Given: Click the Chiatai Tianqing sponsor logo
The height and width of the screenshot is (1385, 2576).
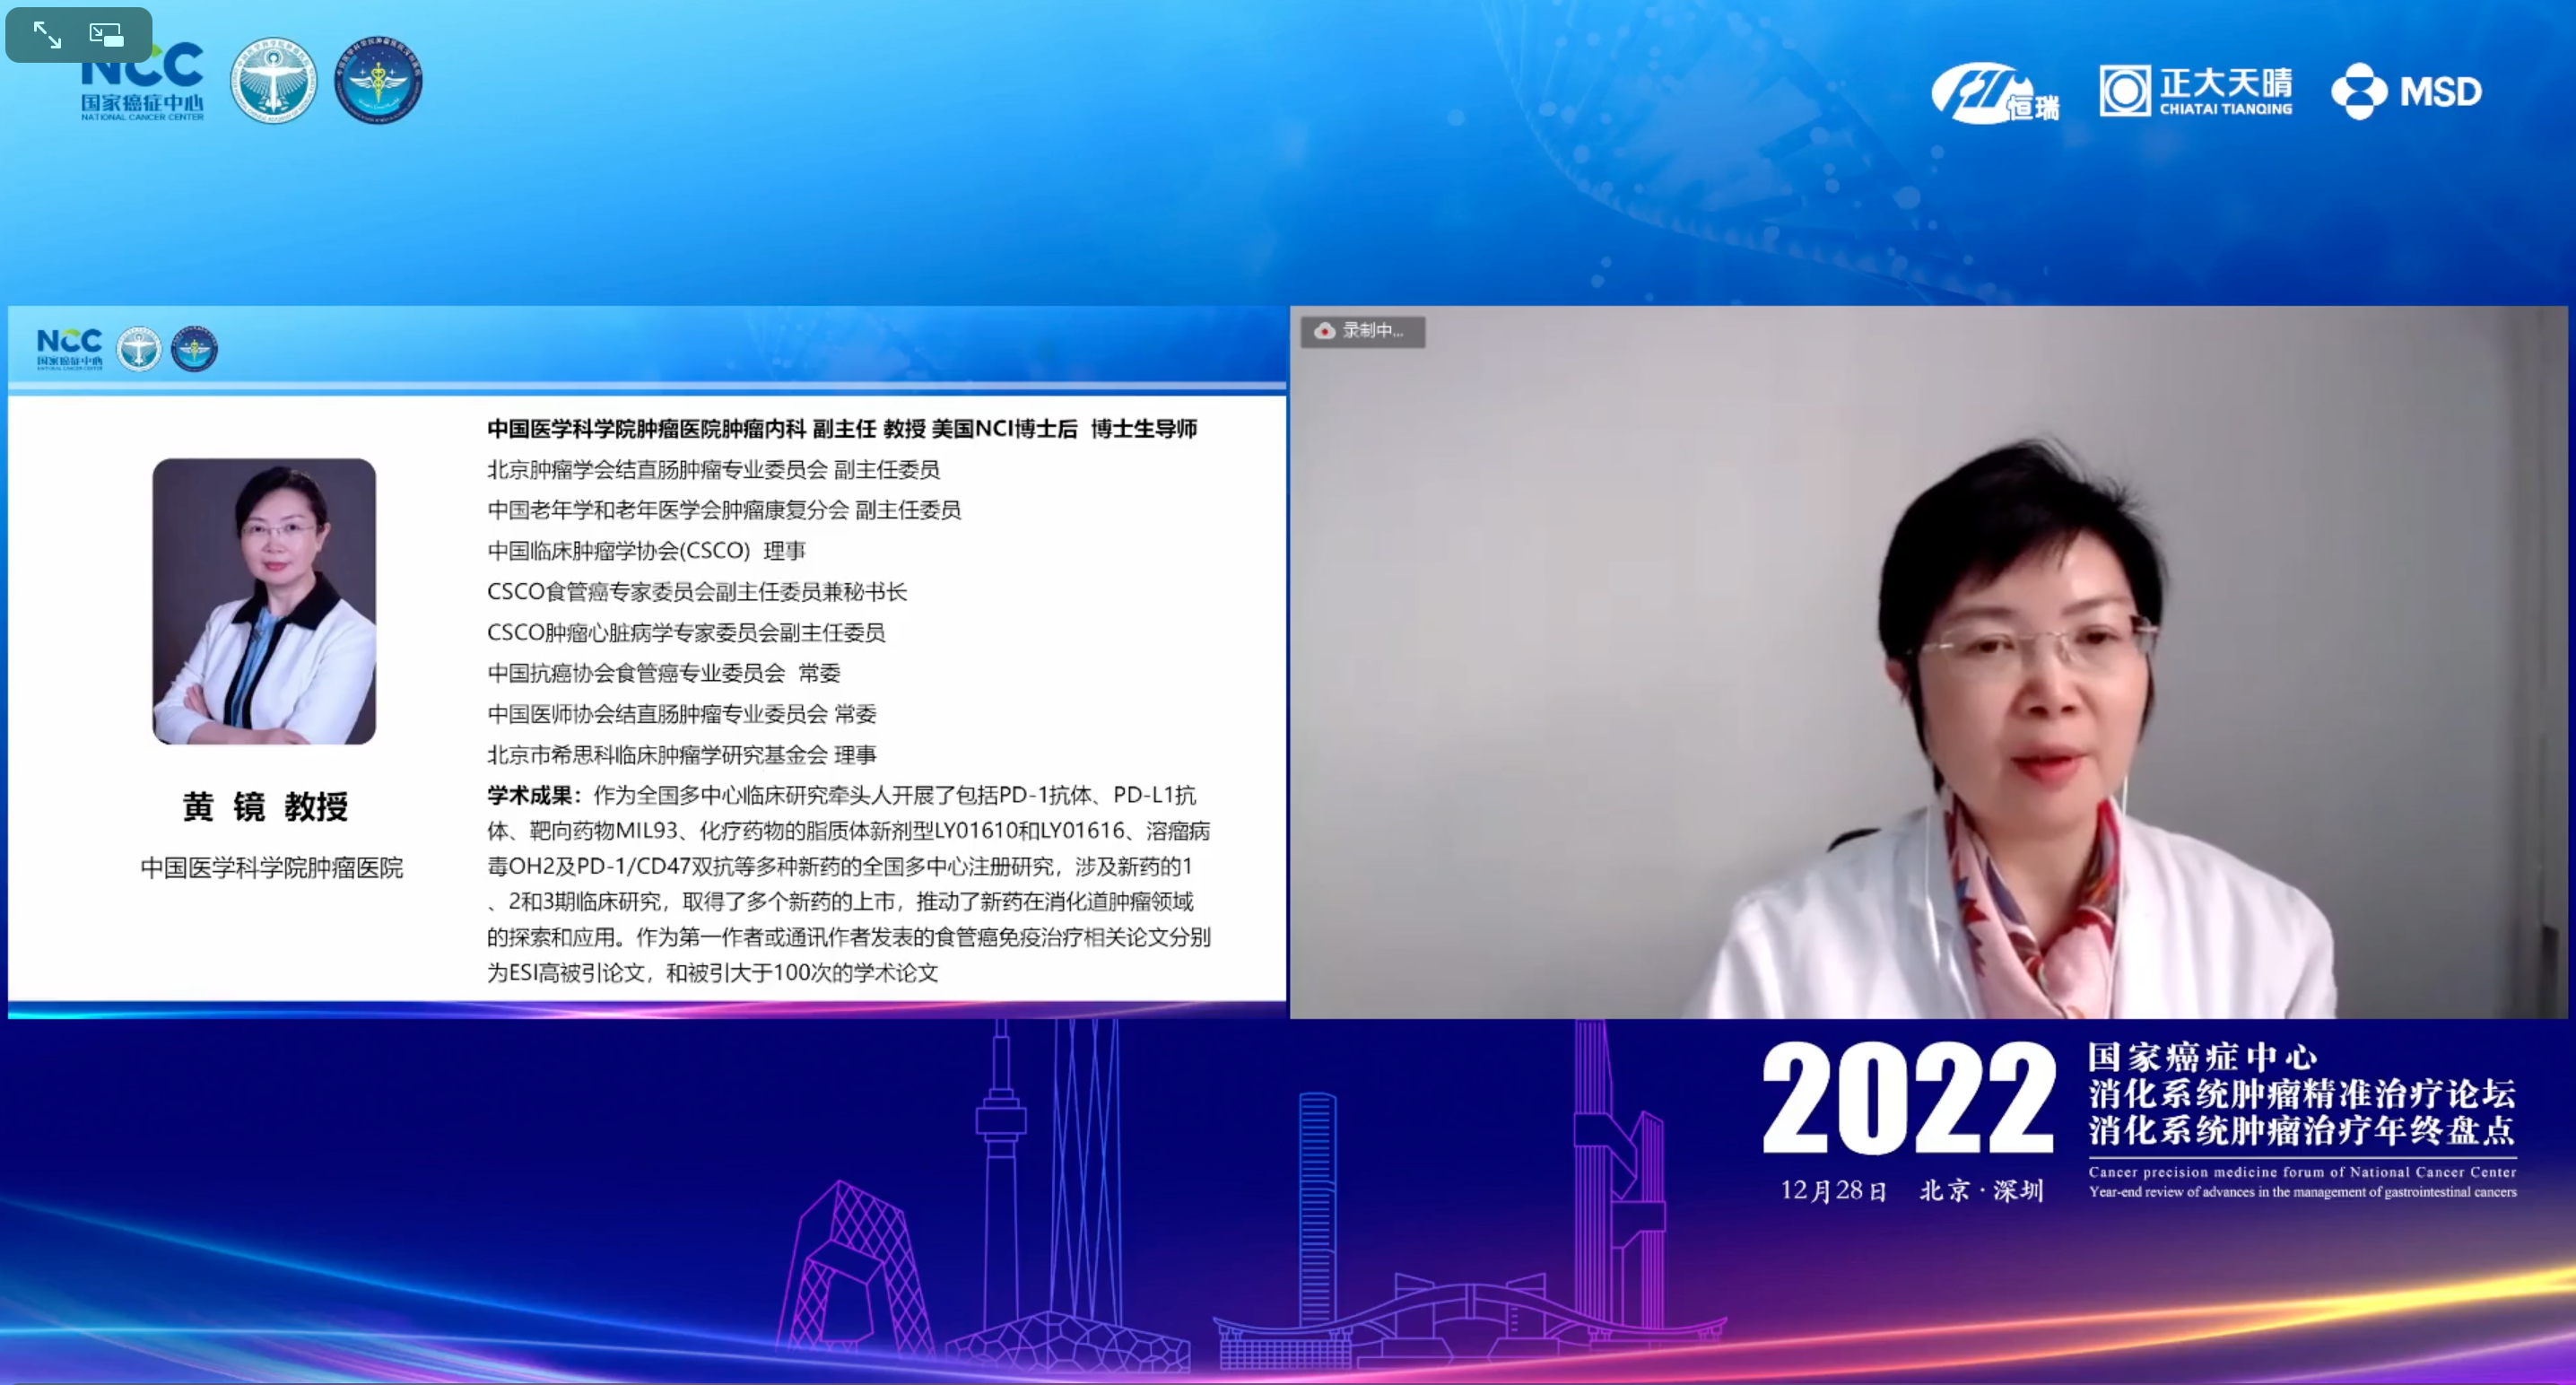Looking at the screenshot, I should point(2196,92).
